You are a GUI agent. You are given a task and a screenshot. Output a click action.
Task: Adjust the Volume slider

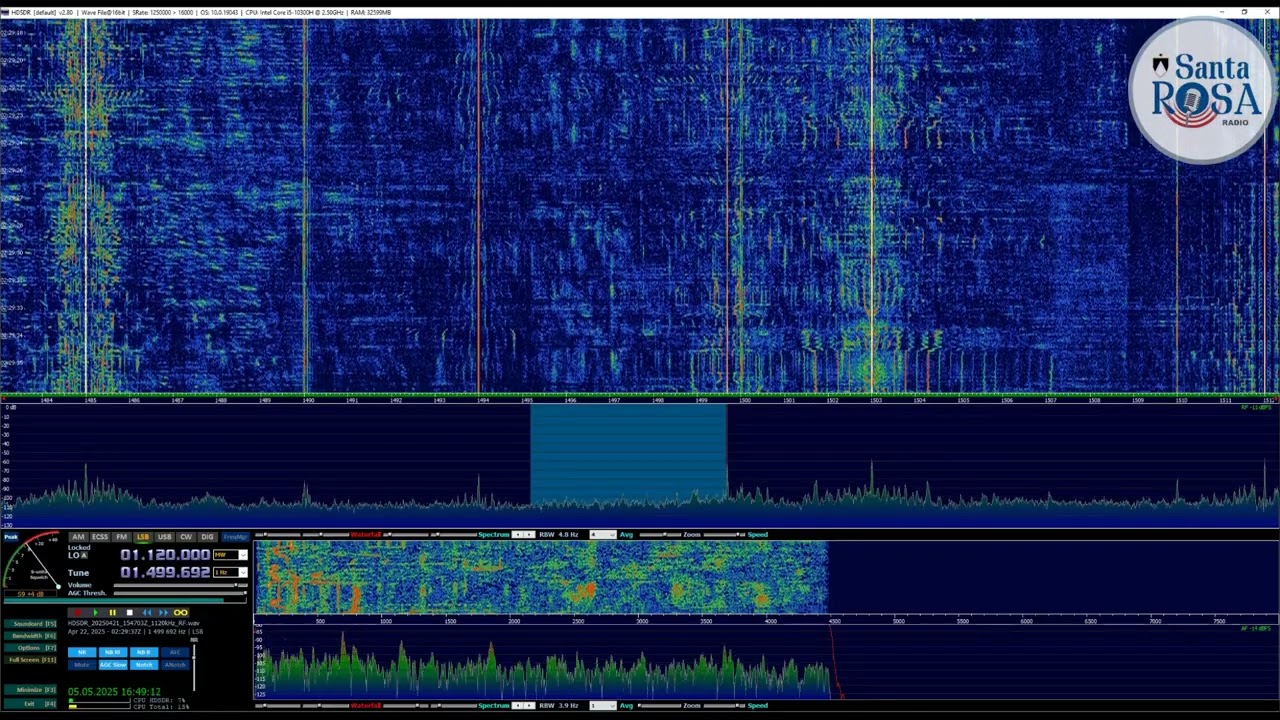[181, 585]
